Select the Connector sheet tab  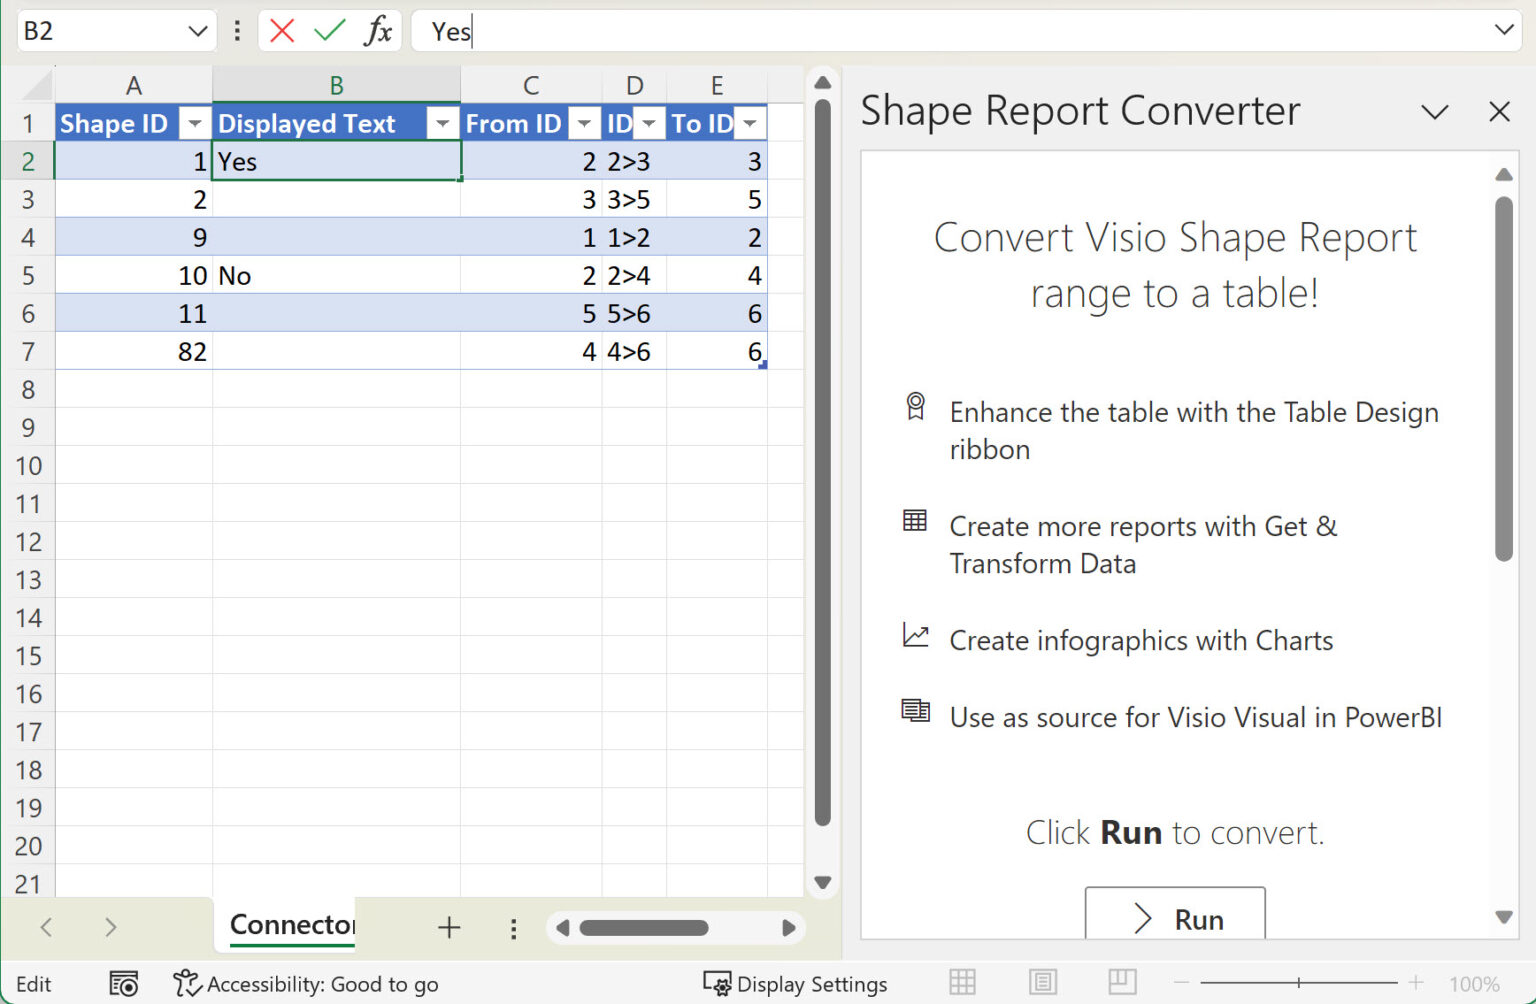click(290, 925)
